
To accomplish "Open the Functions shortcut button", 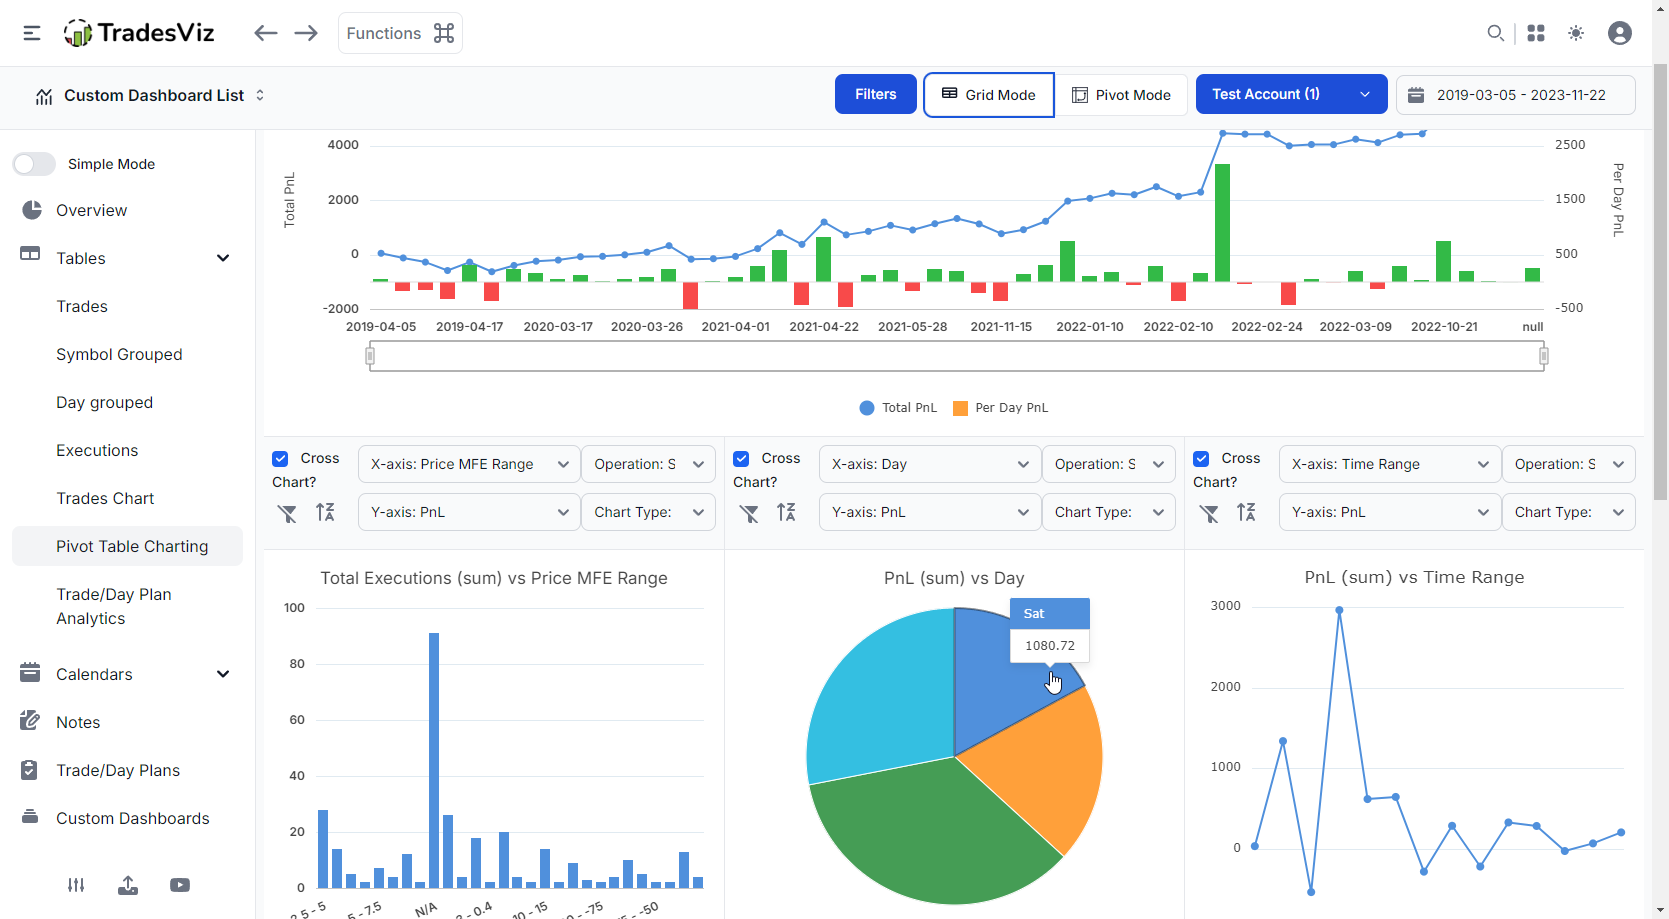I will [x=400, y=33].
